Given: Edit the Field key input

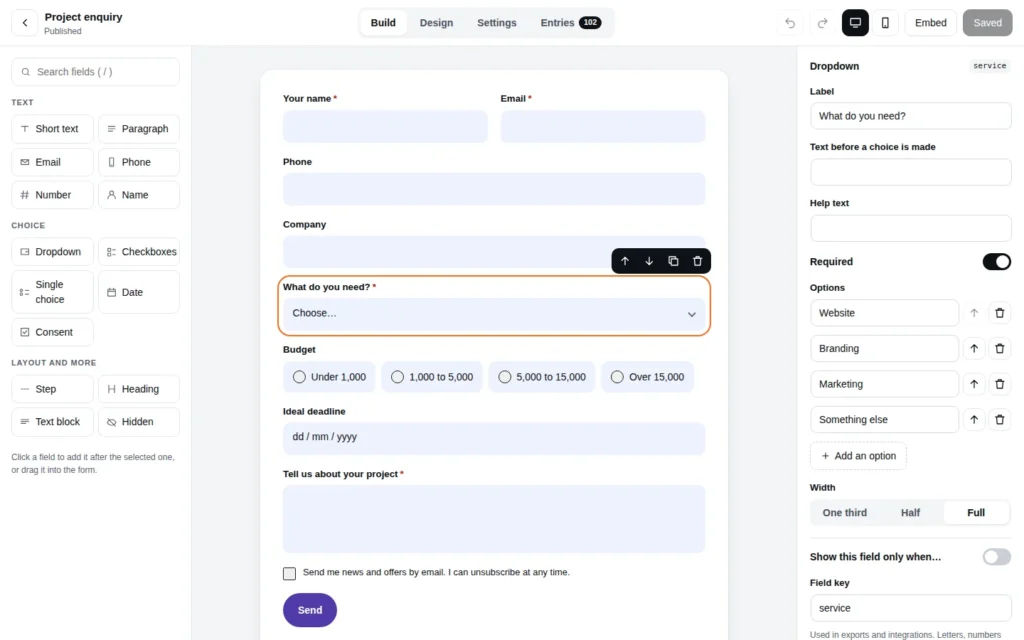Looking at the screenshot, I should [910, 608].
